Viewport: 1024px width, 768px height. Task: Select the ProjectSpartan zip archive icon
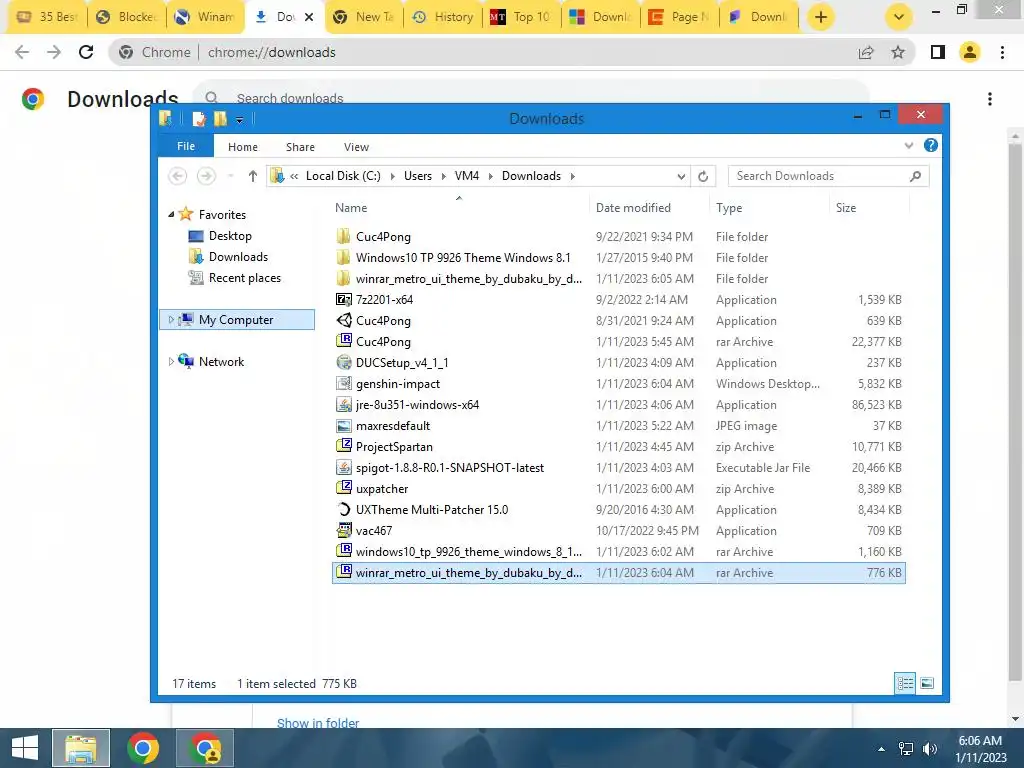344,446
